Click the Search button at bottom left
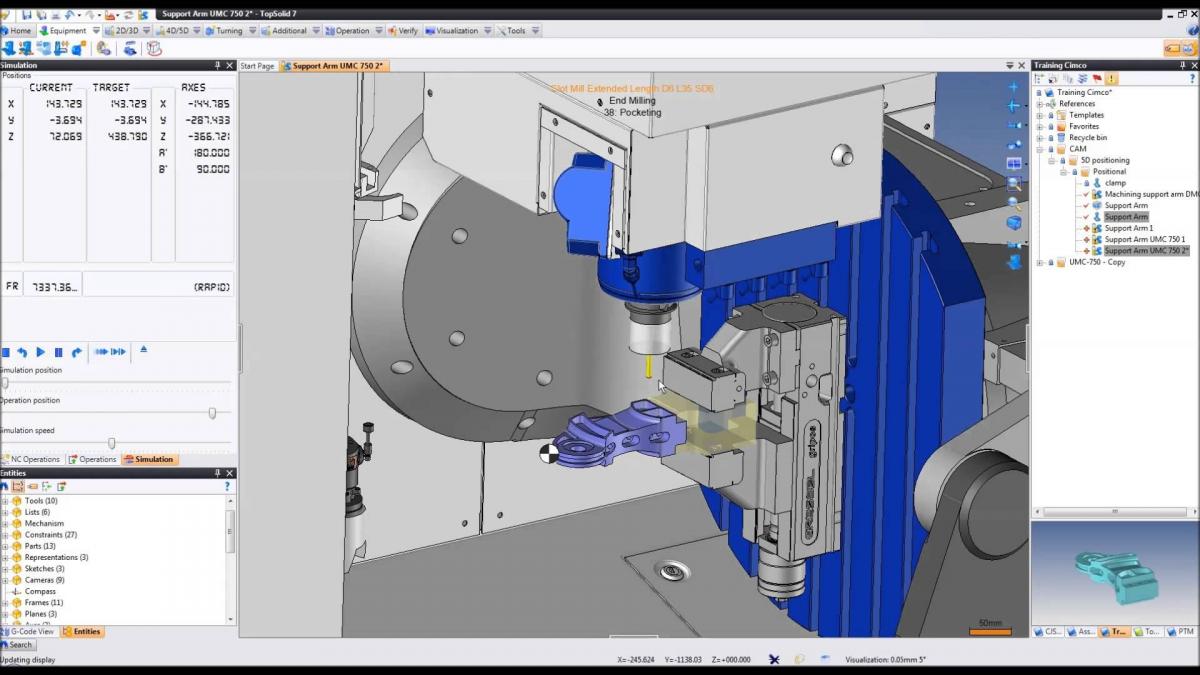Viewport: 1200px width, 675px height. 20,645
